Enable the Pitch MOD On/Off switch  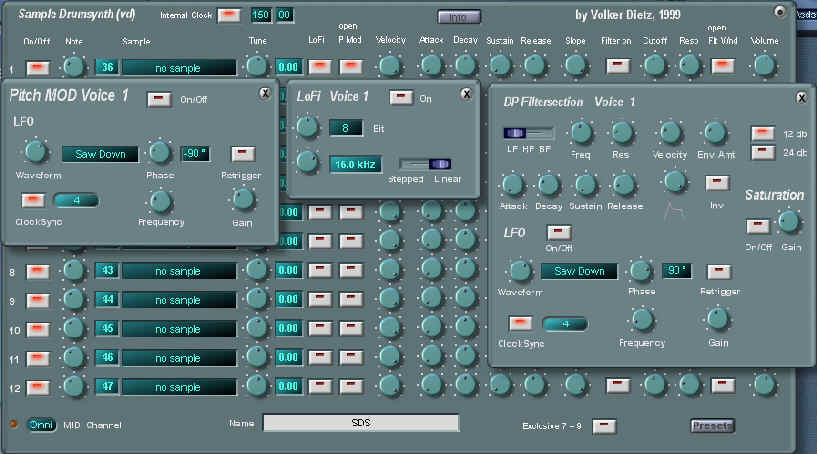pyautogui.click(x=158, y=98)
